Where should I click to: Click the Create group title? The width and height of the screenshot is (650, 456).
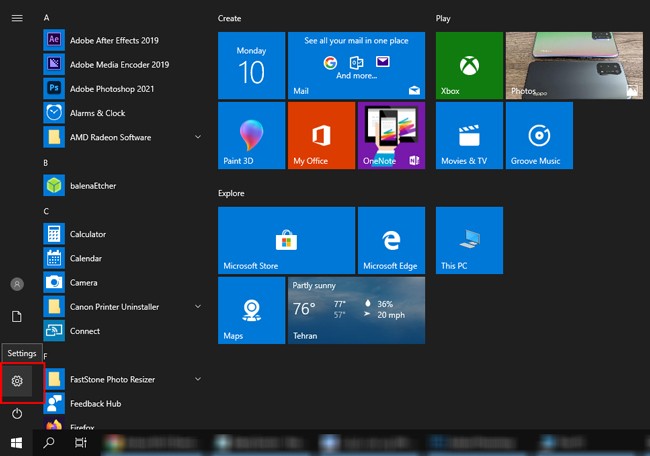229,18
